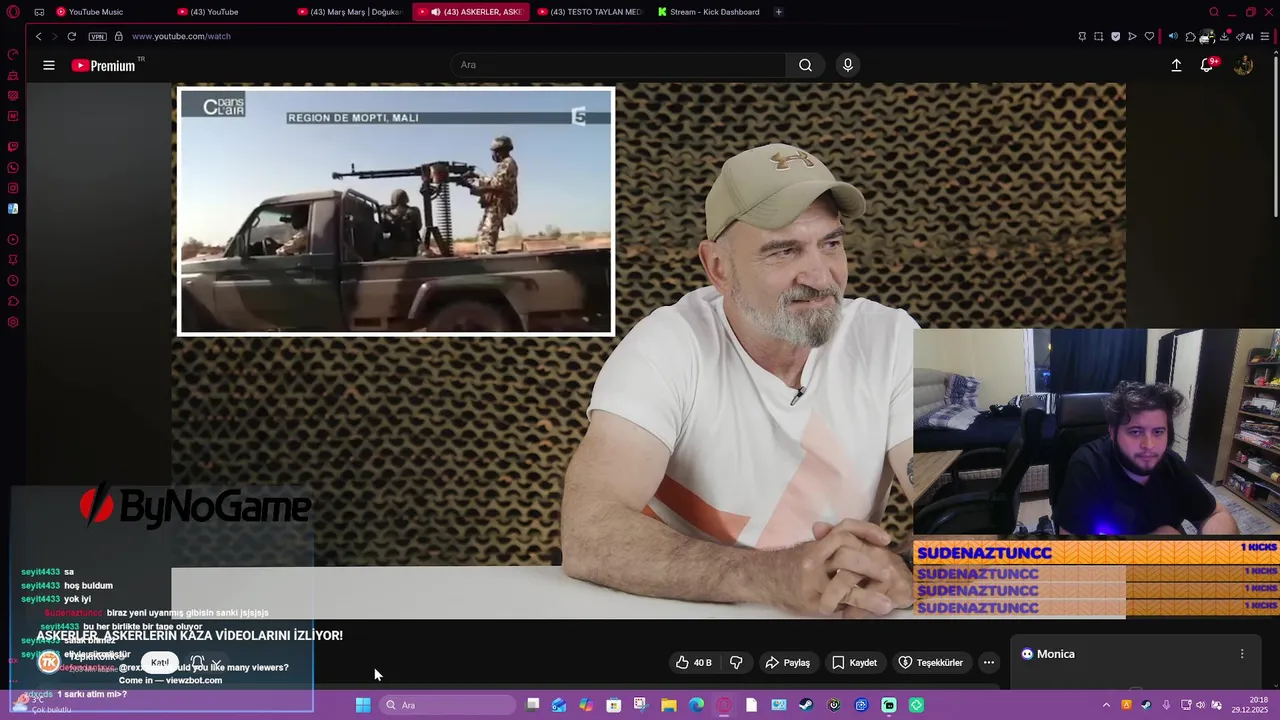
Task: Click the Teşekkürler thanks button
Action: [x=930, y=662]
